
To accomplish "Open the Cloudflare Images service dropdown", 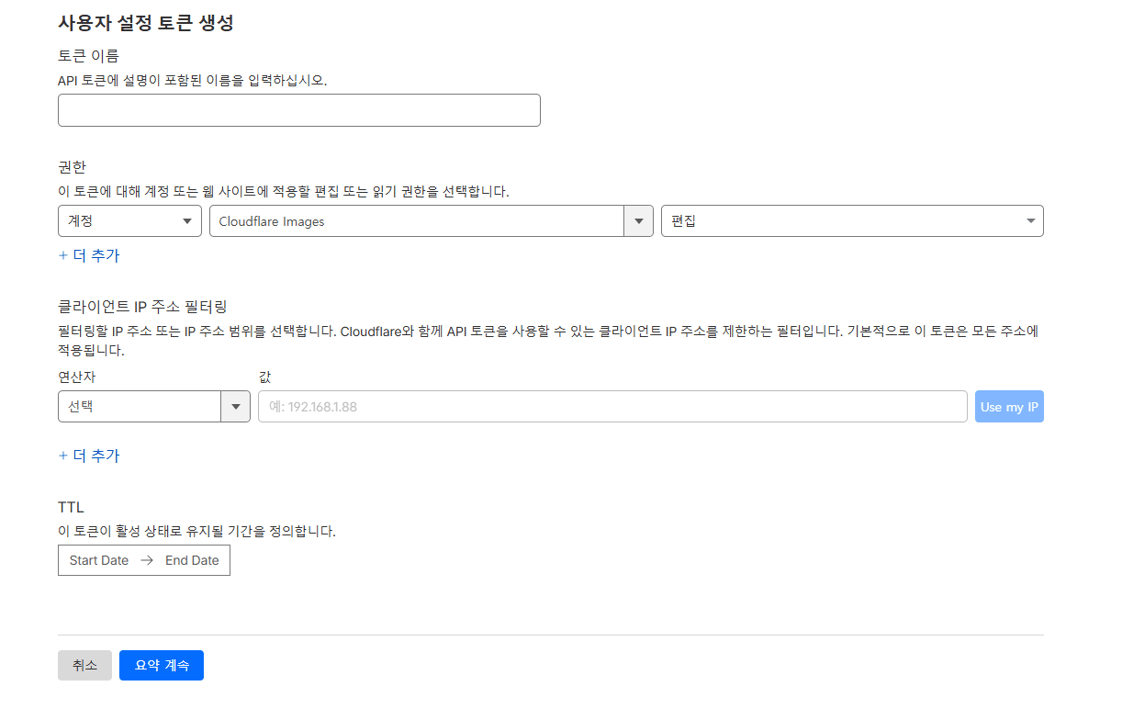I will [x=420, y=221].
